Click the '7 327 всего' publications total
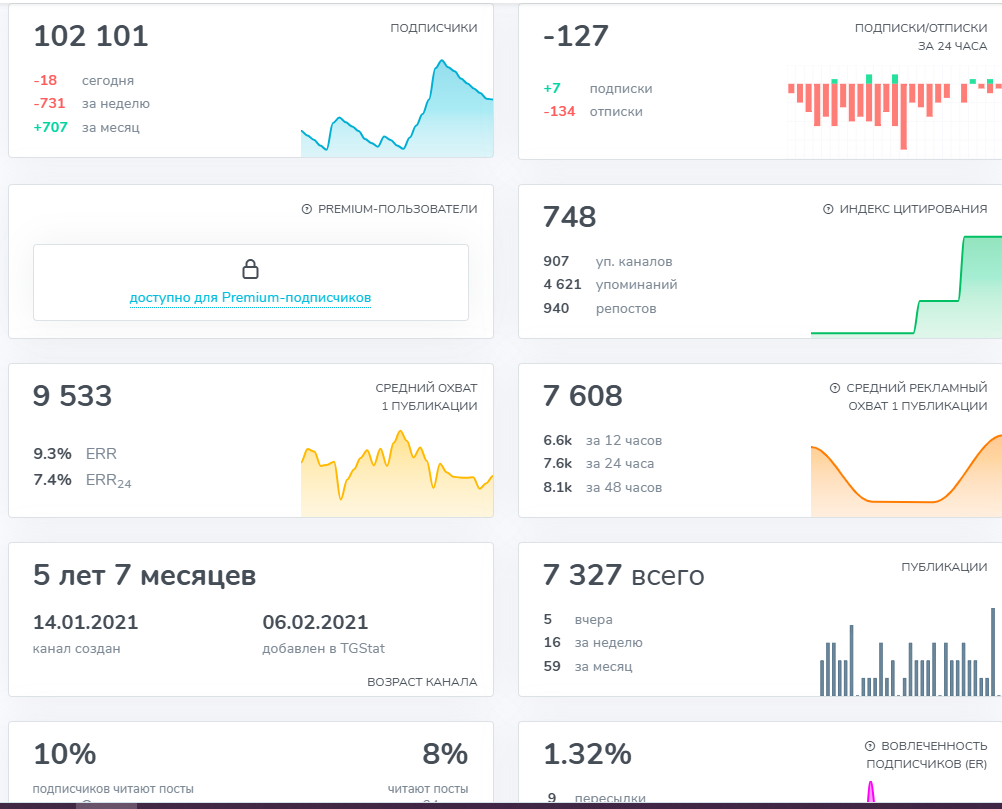The image size is (1002, 809). point(624,575)
